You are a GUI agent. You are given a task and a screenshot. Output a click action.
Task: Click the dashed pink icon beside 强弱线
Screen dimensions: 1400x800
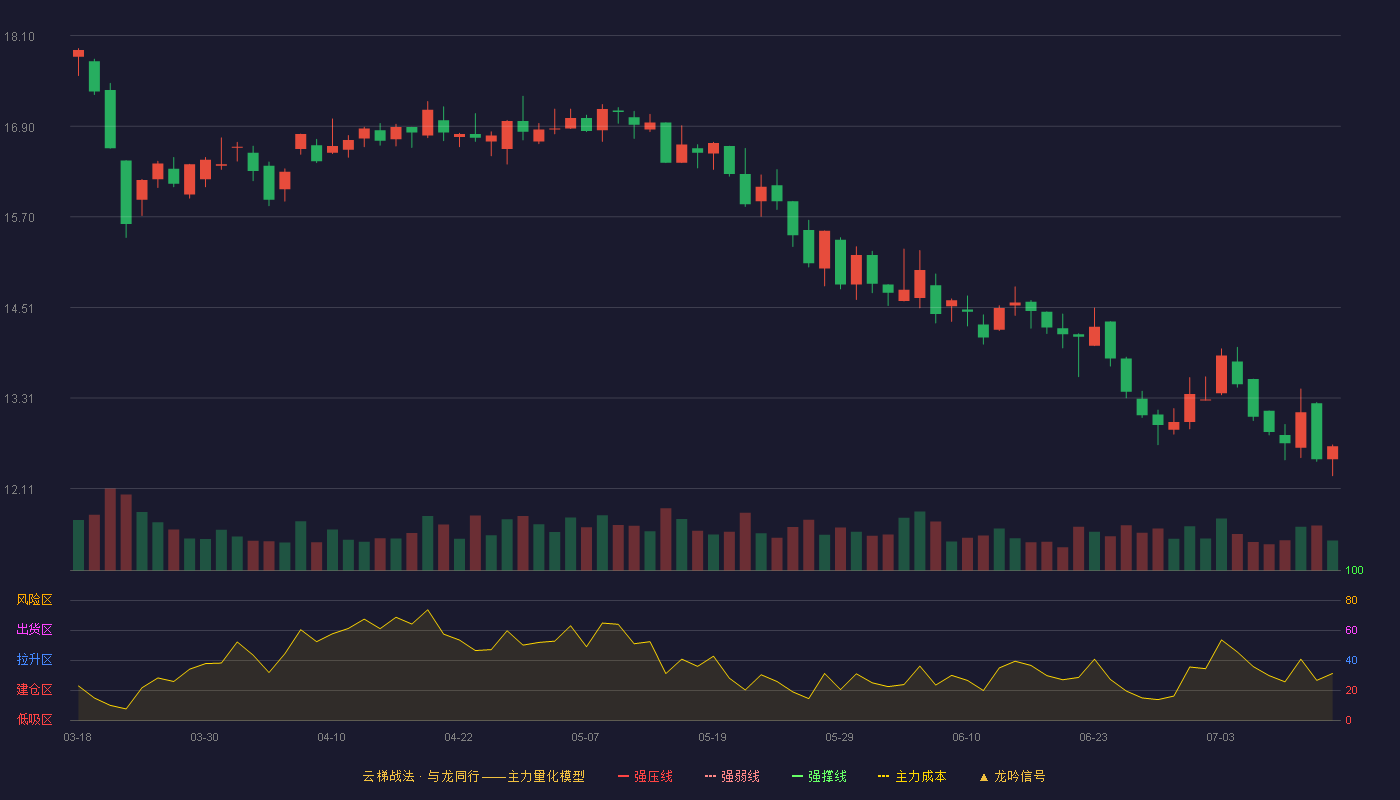[x=710, y=777]
